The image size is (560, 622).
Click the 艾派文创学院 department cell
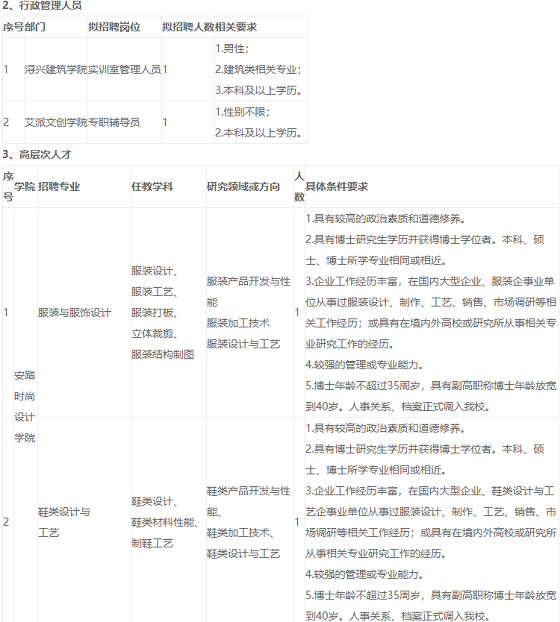(56, 122)
